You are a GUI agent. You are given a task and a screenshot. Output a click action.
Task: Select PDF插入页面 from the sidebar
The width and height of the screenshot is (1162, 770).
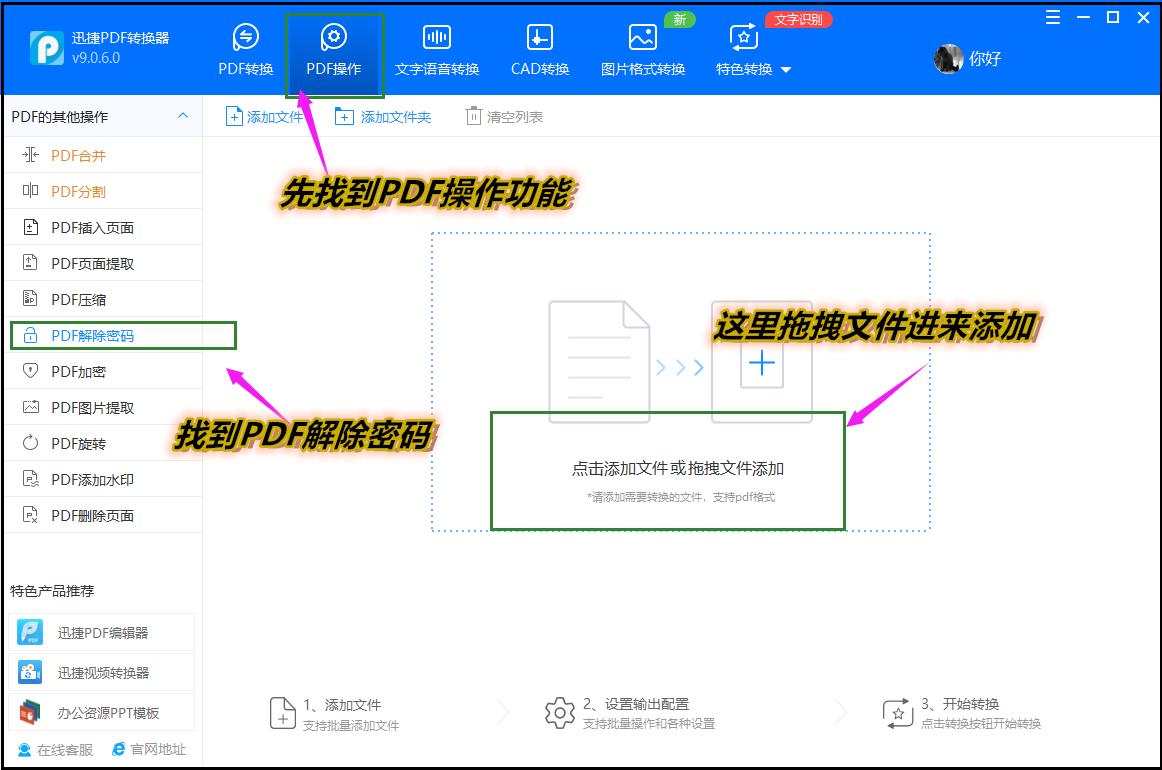tap(80, 227)
